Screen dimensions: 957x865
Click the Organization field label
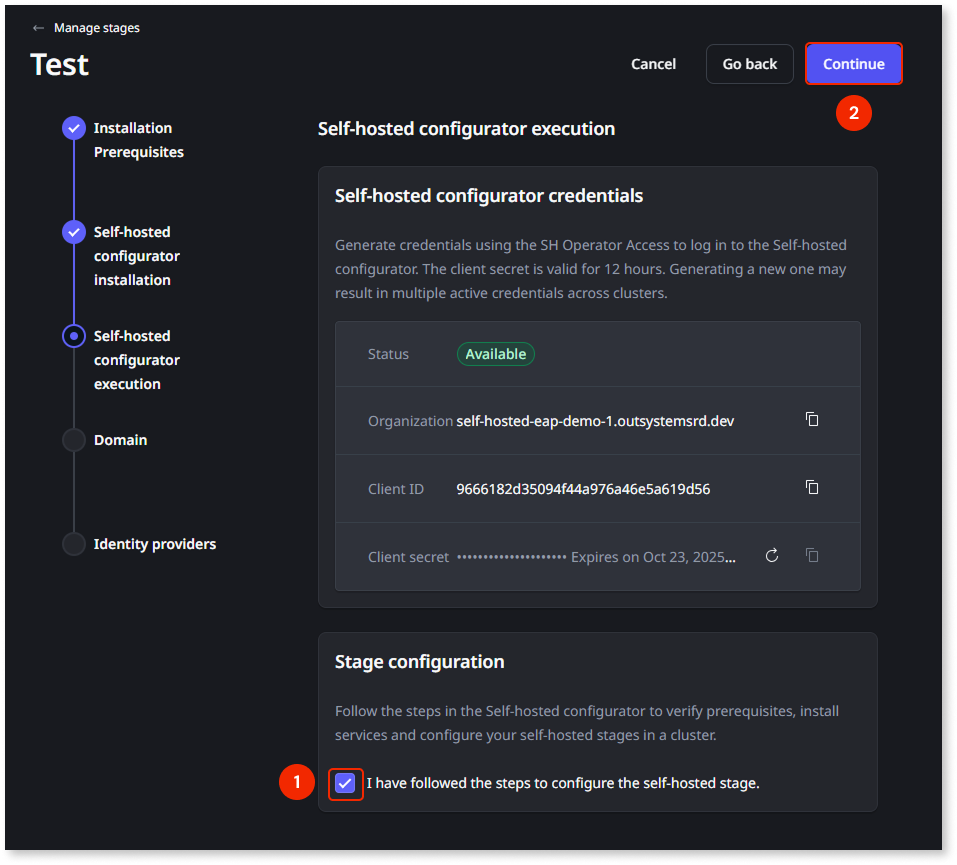click(x=410, y=421)
